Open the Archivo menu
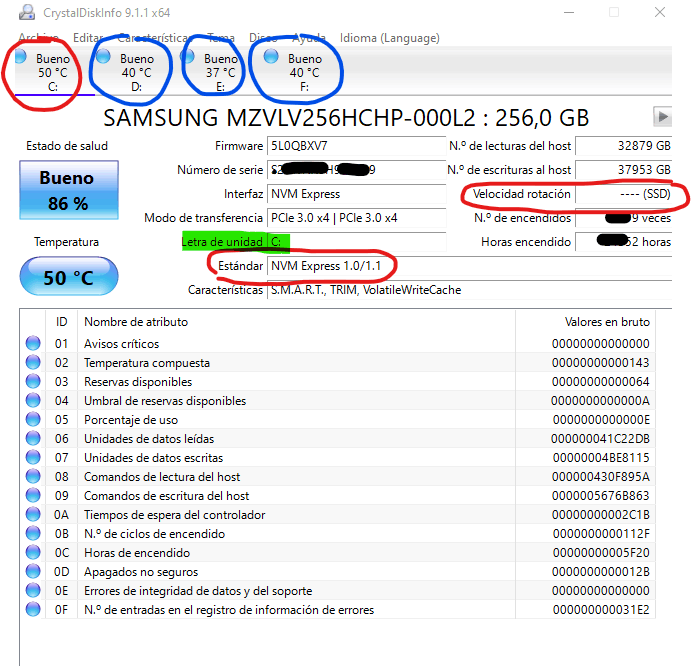 tap(38, 38)
